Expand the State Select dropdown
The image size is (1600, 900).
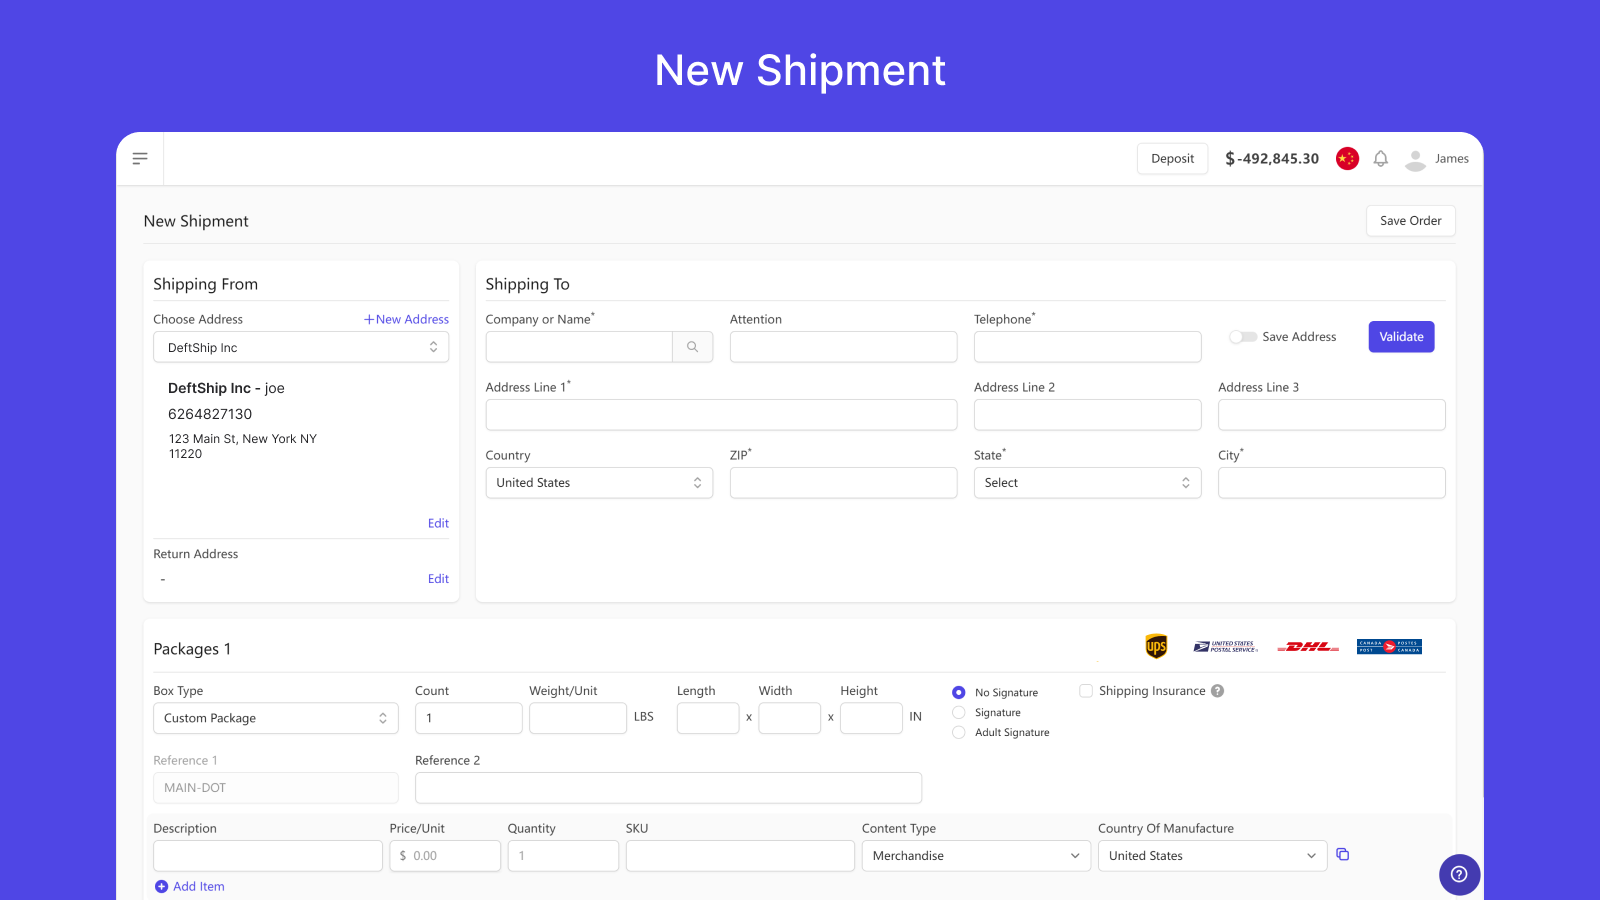[x=1087, y=482]
